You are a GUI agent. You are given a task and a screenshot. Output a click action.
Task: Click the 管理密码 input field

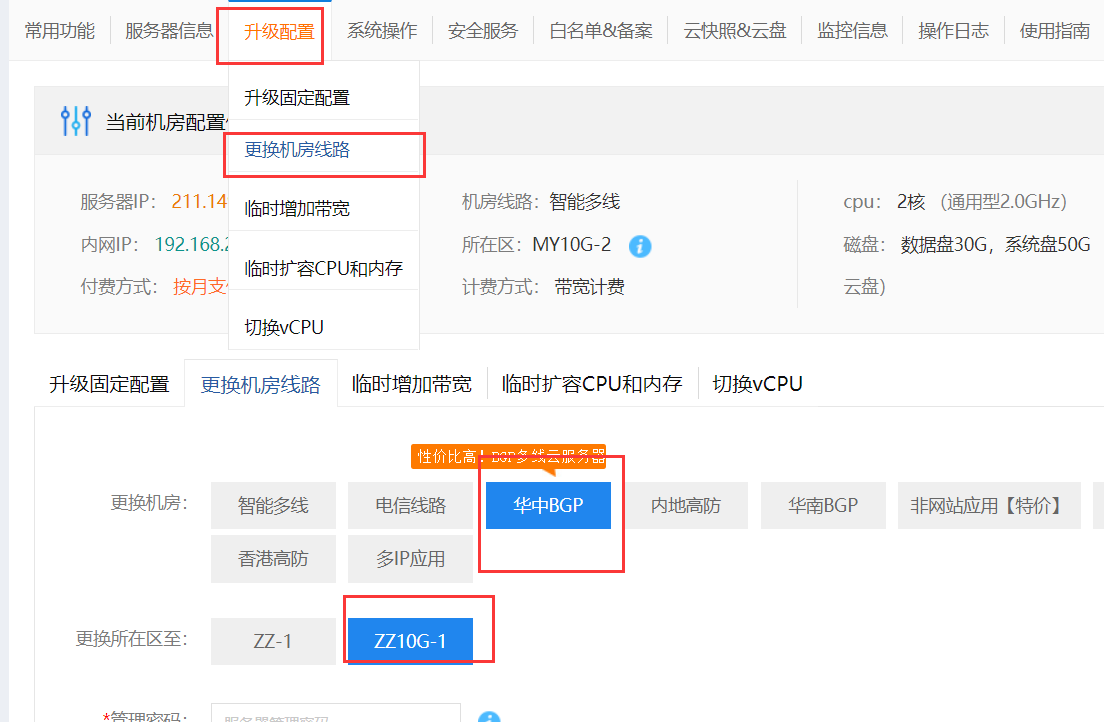pyautogui.click(x=335, y=714)
